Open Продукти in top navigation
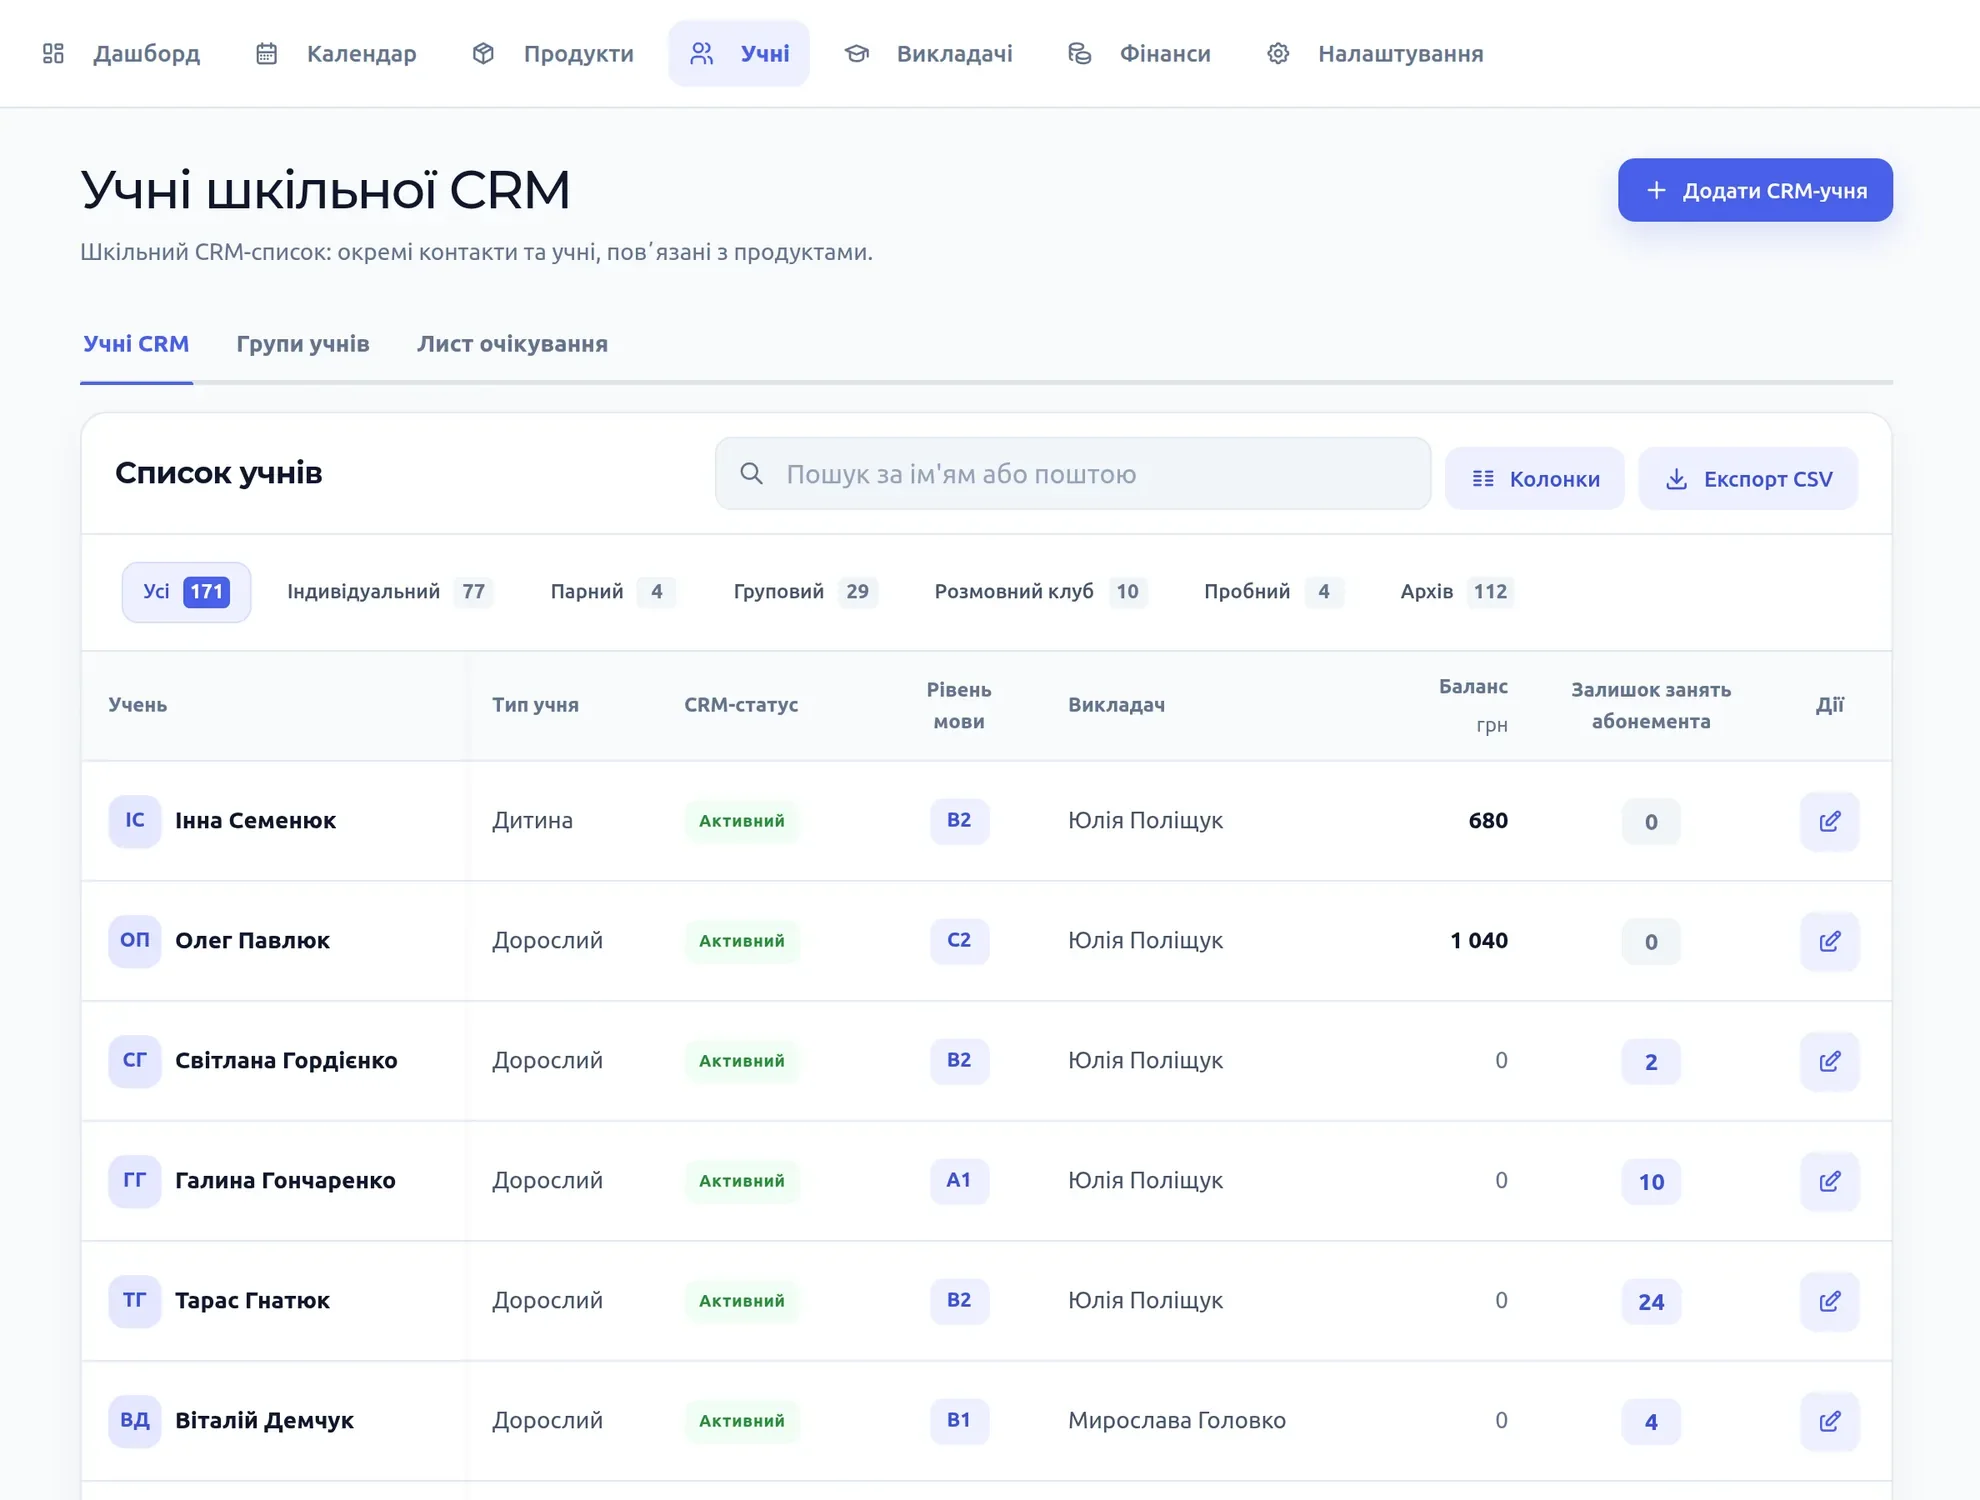1980x1500 pixels. tap(552, 53)
